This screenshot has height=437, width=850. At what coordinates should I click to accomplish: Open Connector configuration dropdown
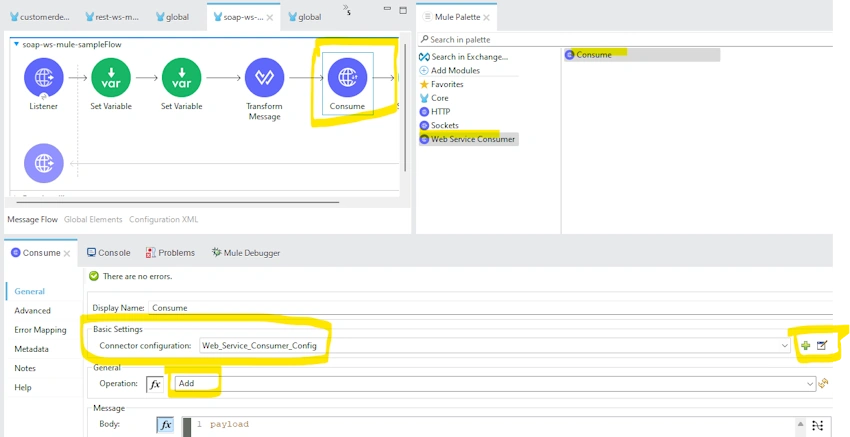coord(784,345)
